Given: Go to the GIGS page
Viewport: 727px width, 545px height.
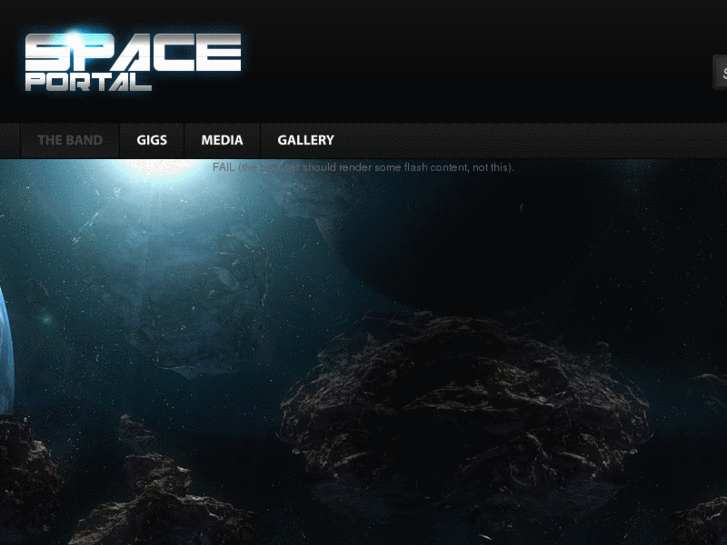Looking at the screenshot, I should coord(152,140).
